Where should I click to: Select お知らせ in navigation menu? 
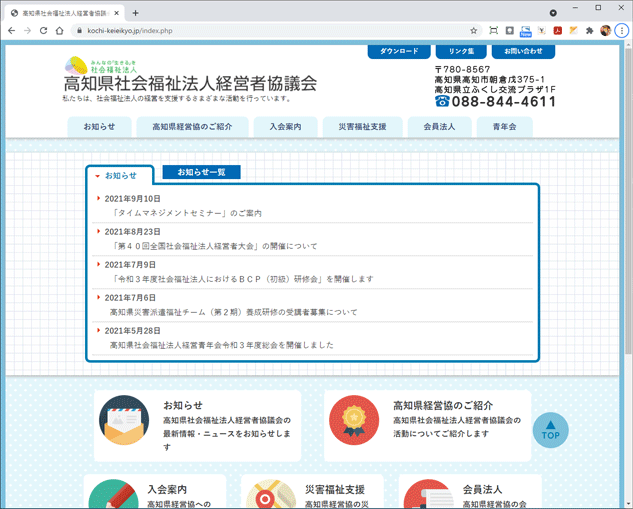(99, 127)
